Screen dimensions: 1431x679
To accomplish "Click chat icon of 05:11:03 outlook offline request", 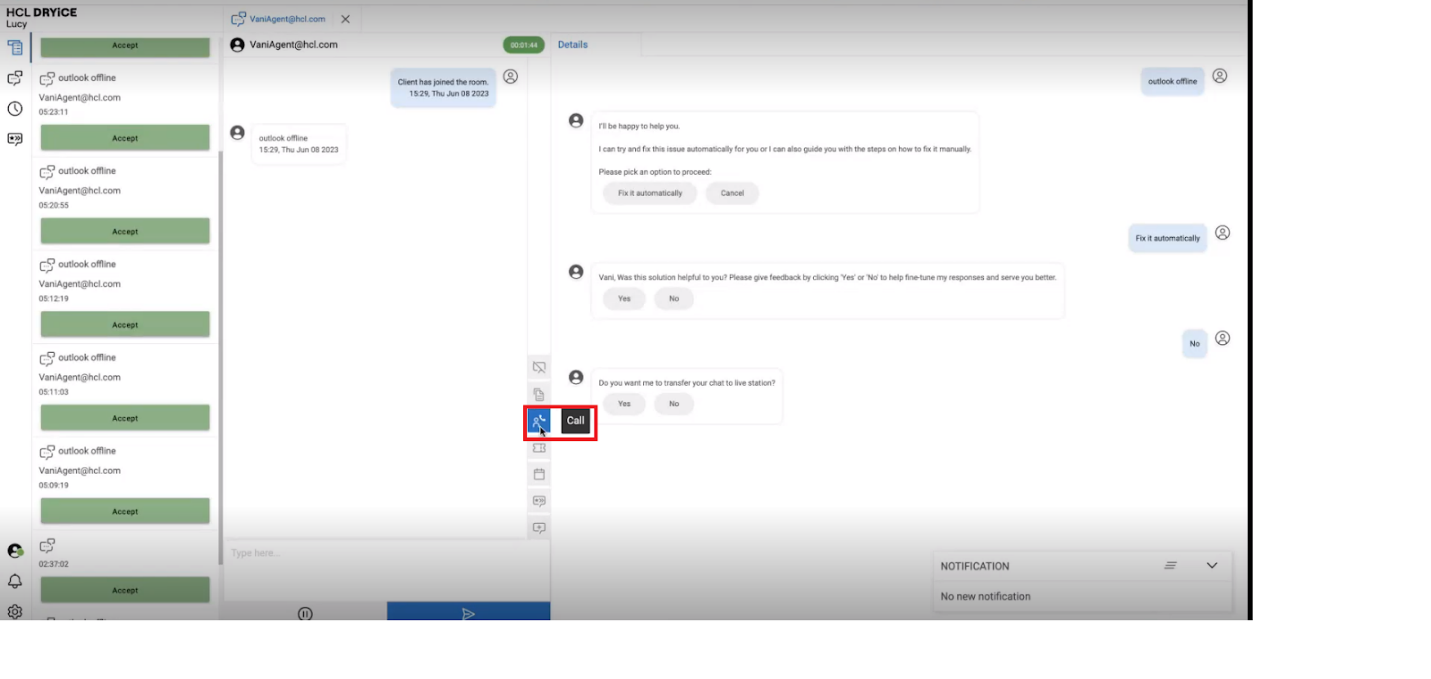I will (47, 358).
